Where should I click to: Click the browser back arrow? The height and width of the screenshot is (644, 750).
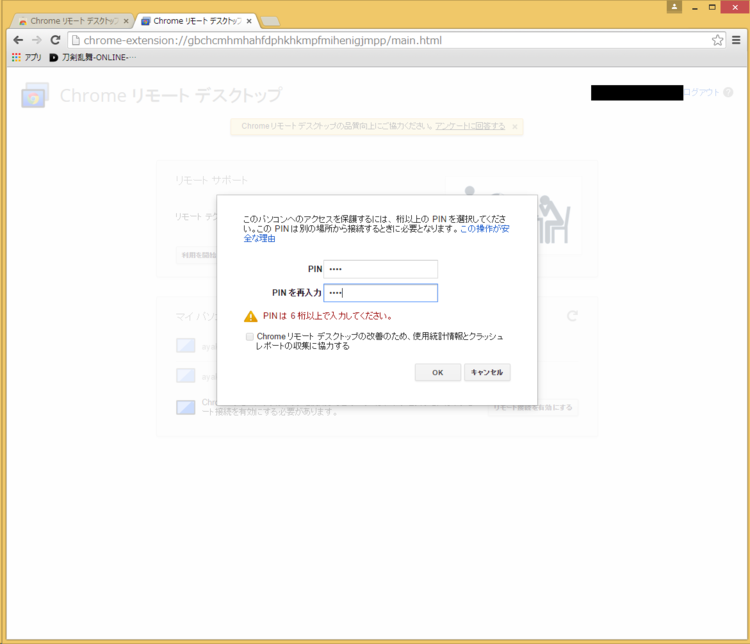click(18, 40)
